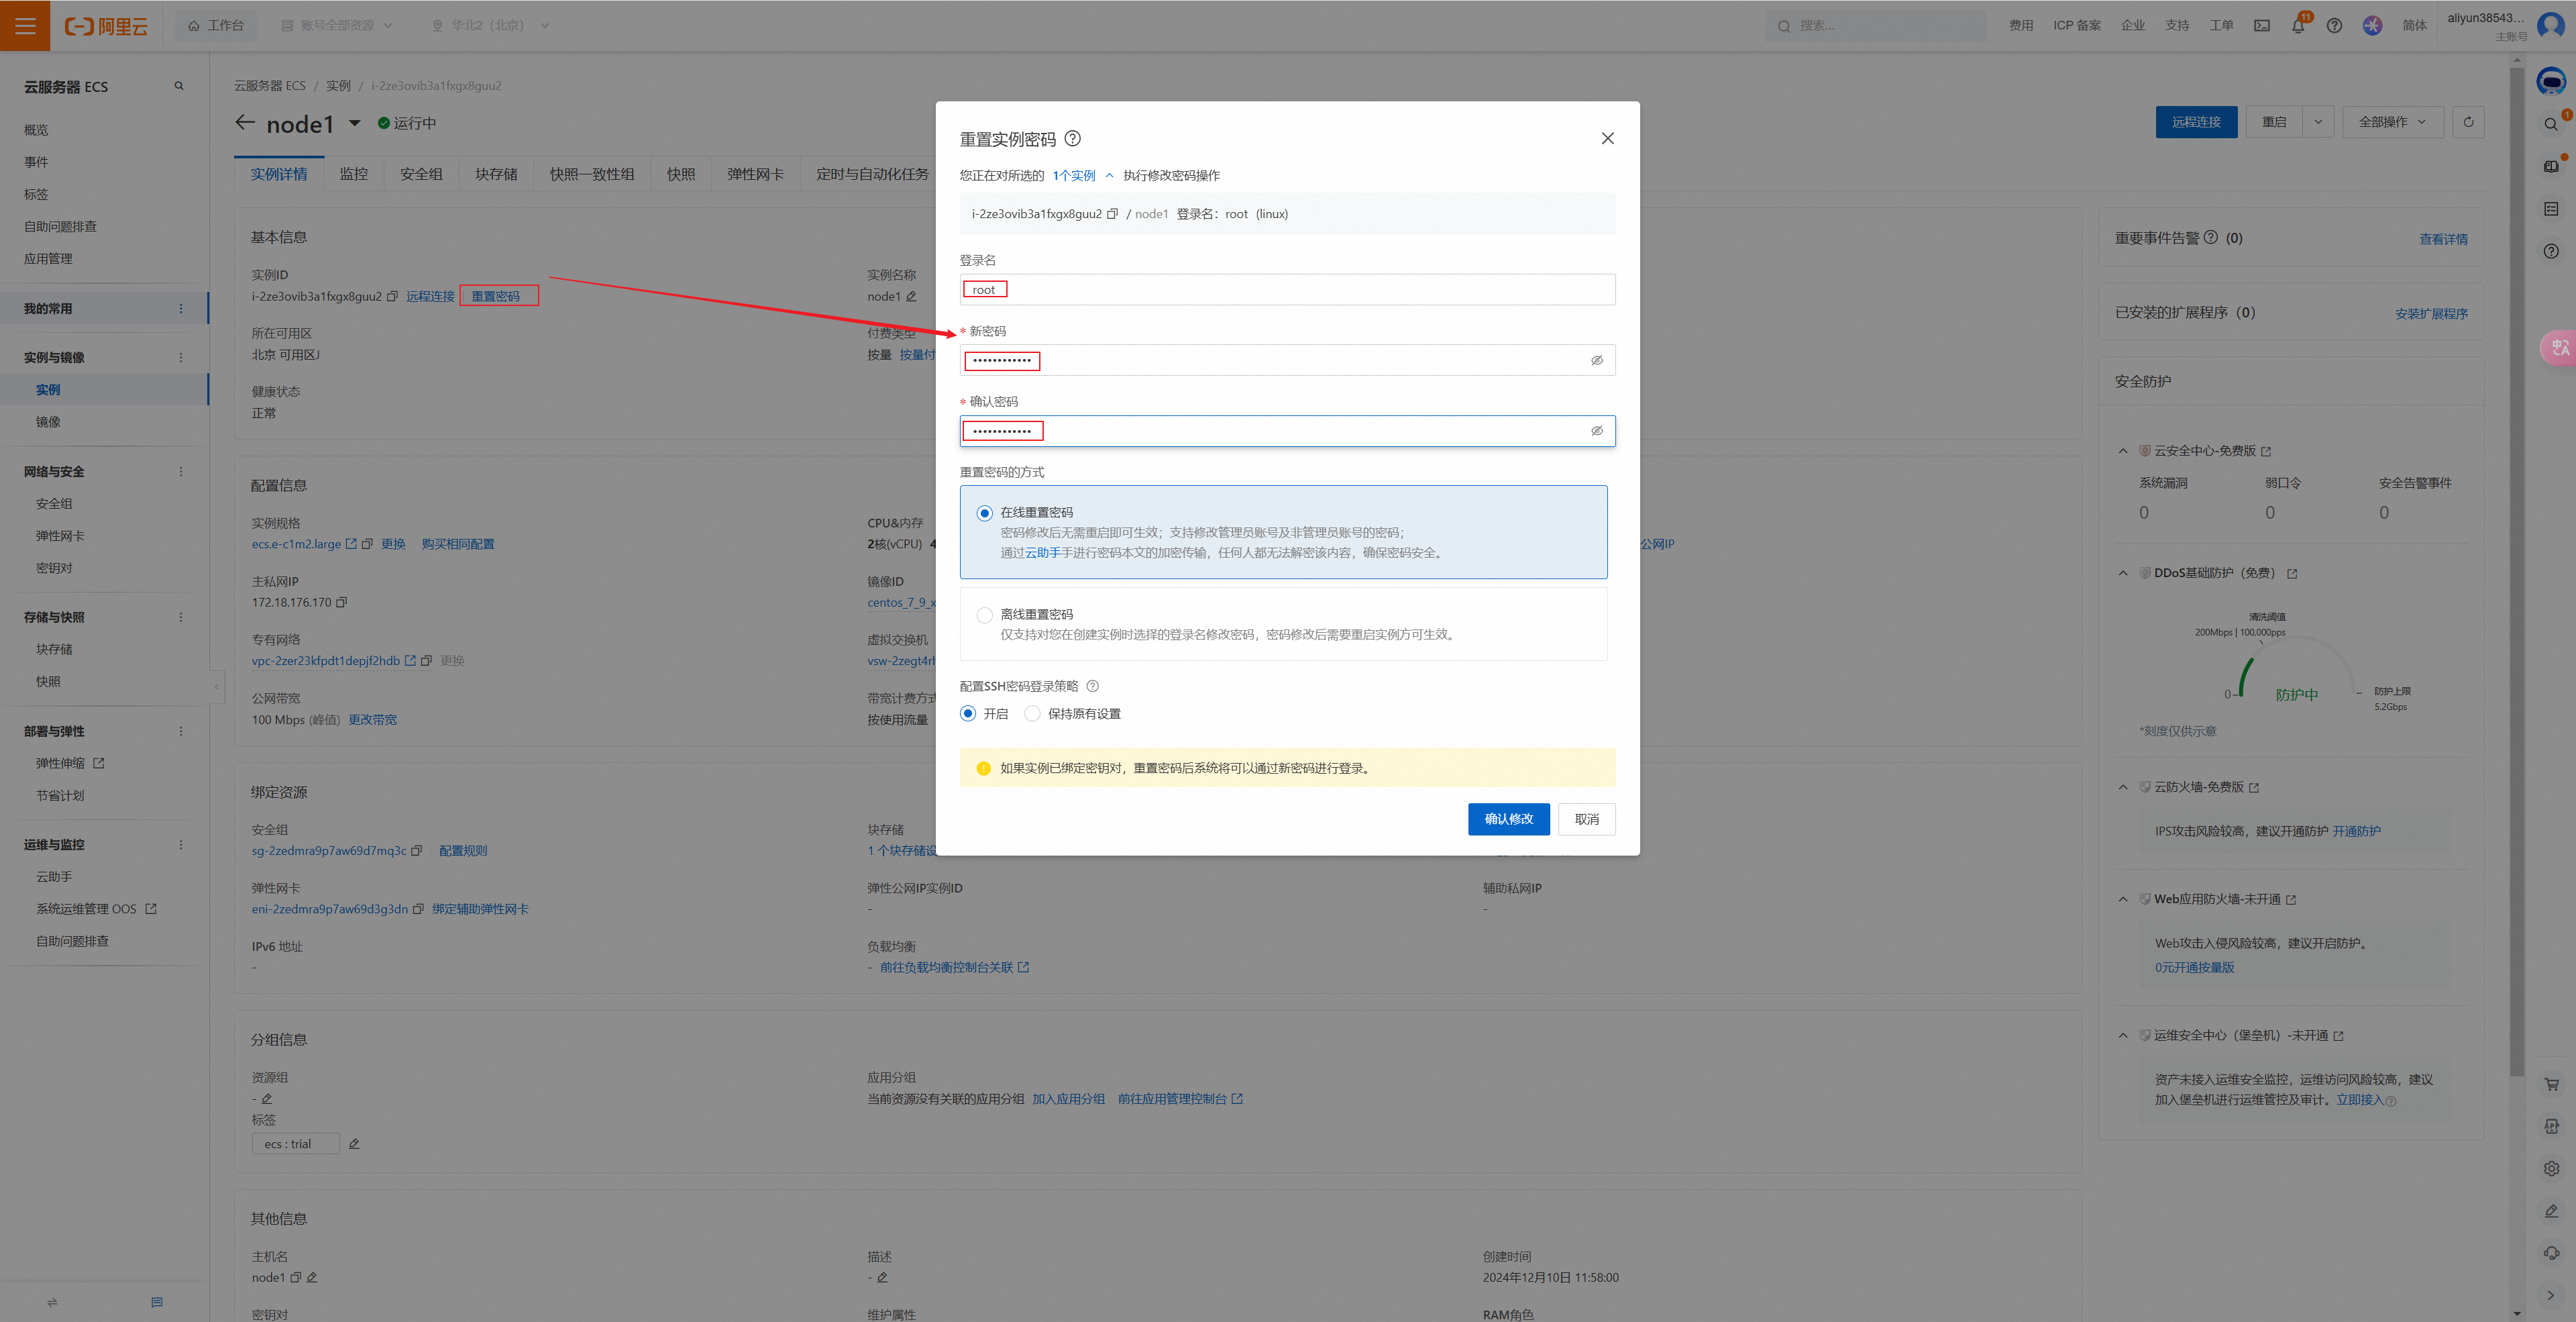Open help icon beside 重要事件告警
Viewport: 2576px width, 1322px height.
[x=2211, y=238]
